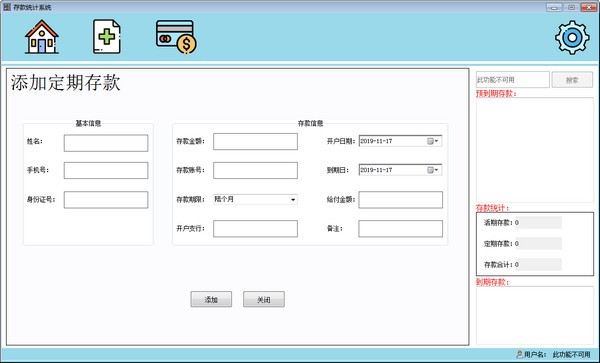
Task: Click the add document plus icon
Action: tap(107, 37)
